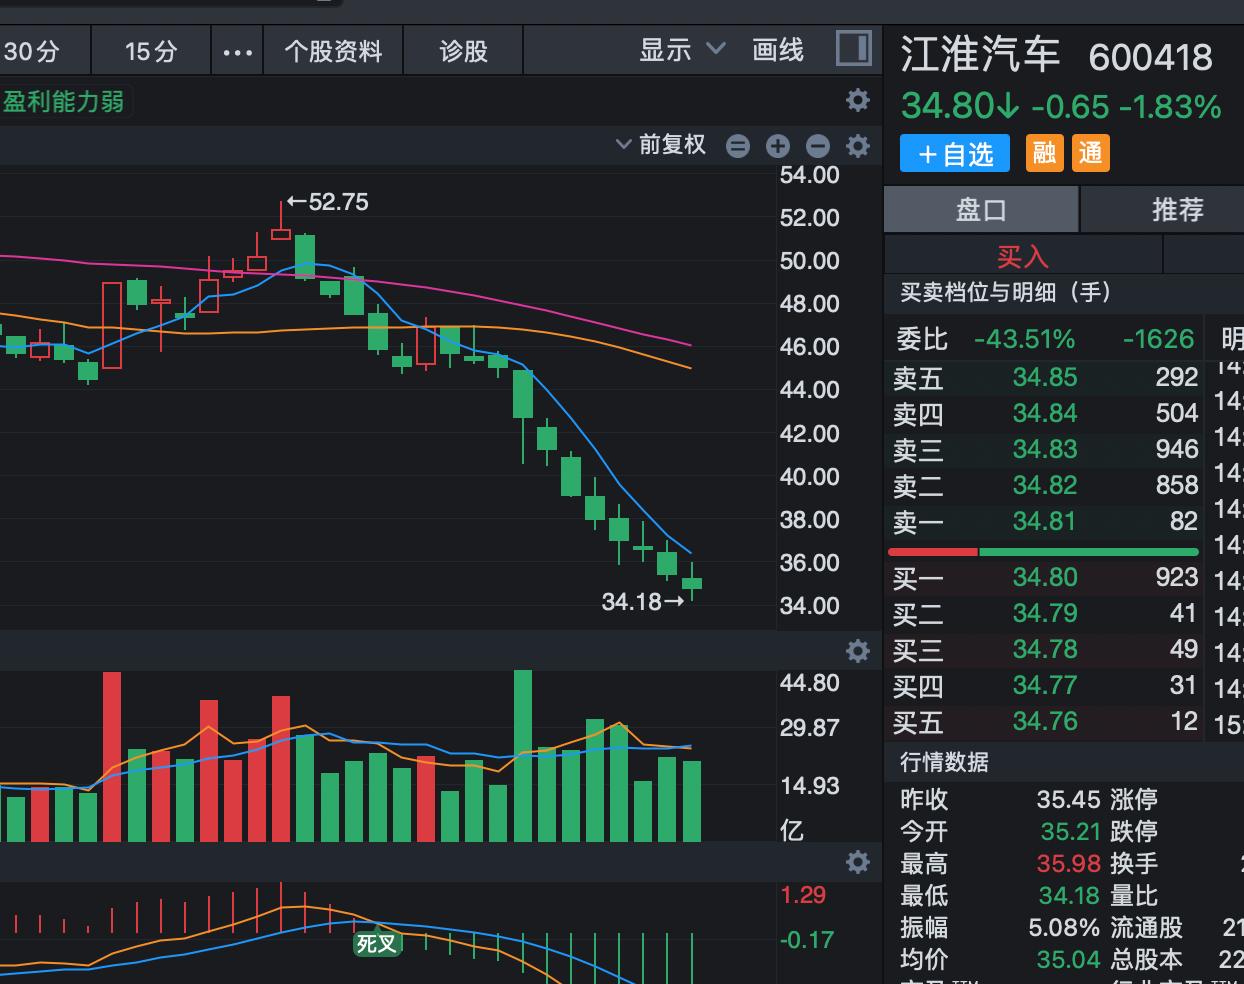Image resolution: width=1244 pixels, height=984 pixels.
Task: Open candlestick chart settings gear
Action: click(858, 146)
